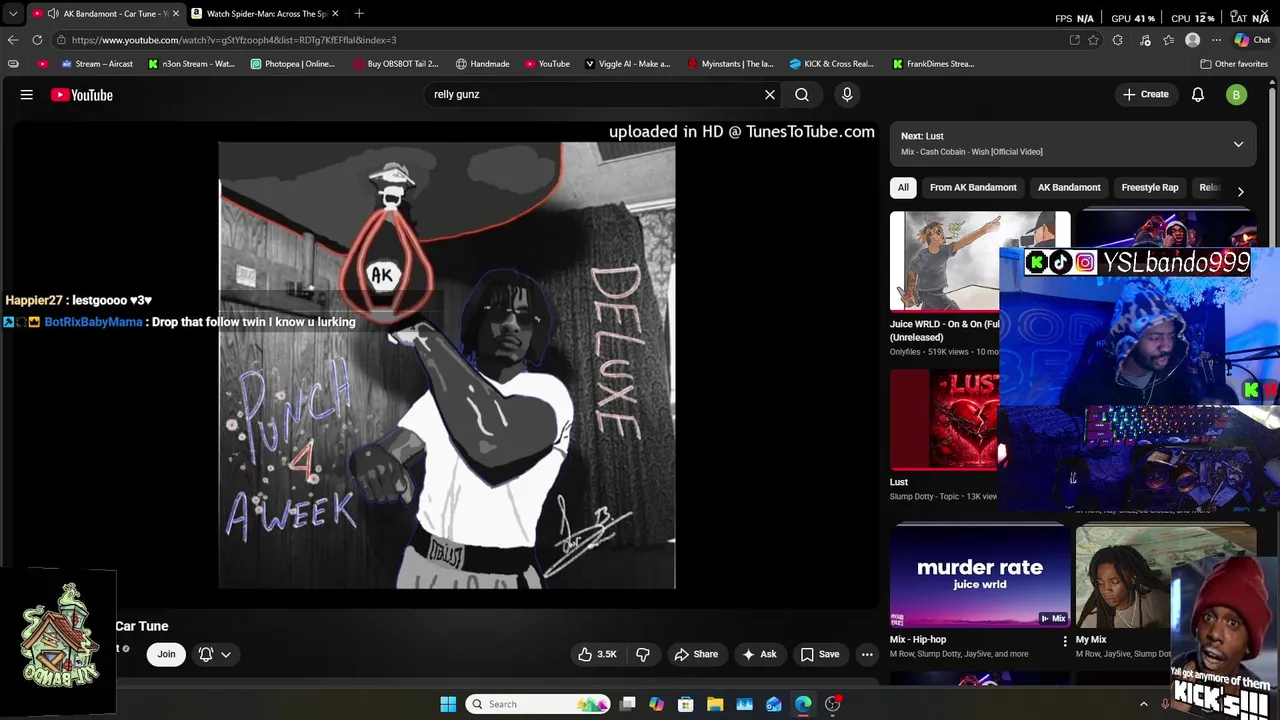Open the 'Buy OBSBOT Tail 2' bookmark
Screen dimensions: 1280x720
[396, 64]
